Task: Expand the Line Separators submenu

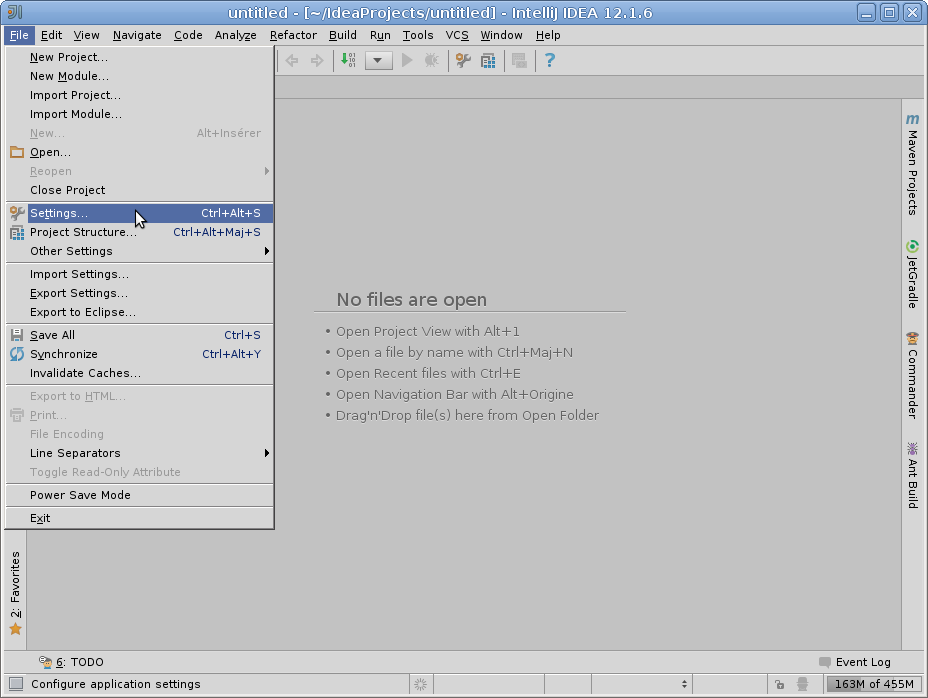Action: pyautogui.click(x=140, y=453)
